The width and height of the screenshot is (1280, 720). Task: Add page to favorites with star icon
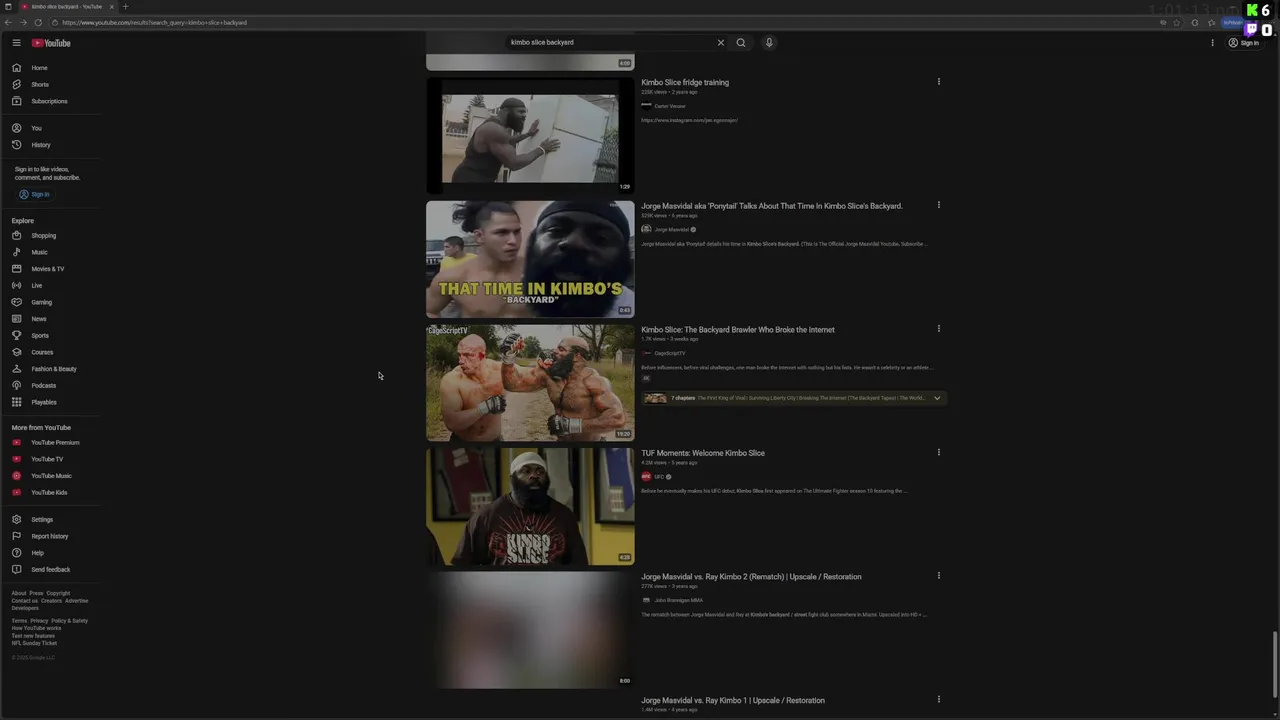tap(1177, 22)
